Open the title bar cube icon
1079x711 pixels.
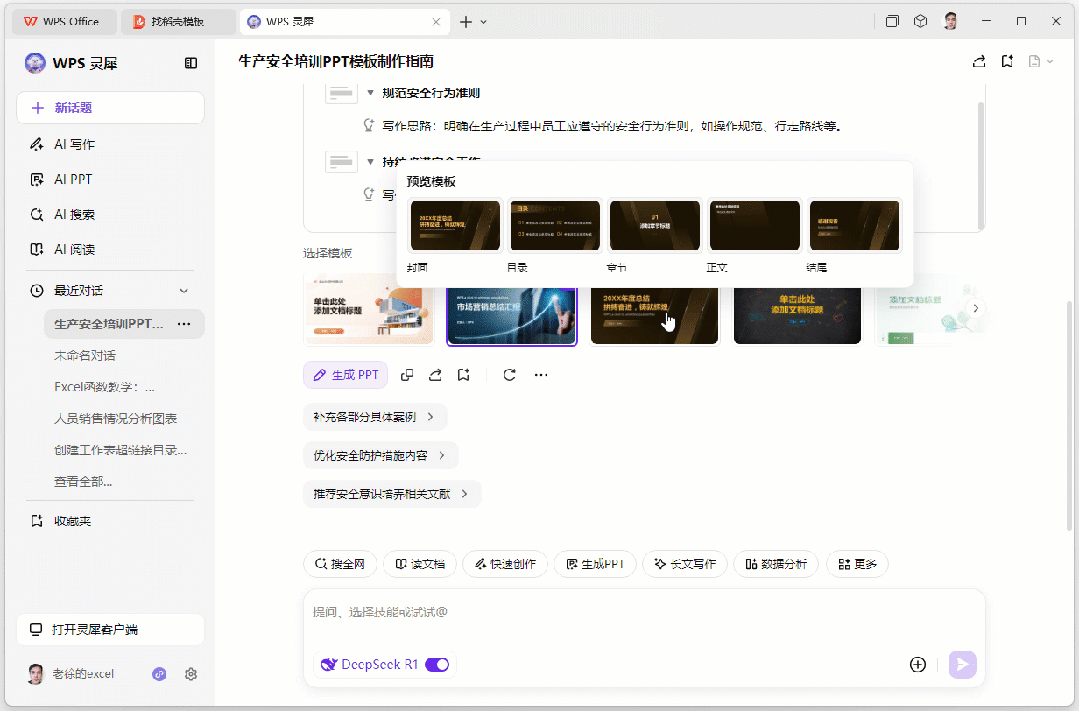pyautogui.click(x=921, y=21)
